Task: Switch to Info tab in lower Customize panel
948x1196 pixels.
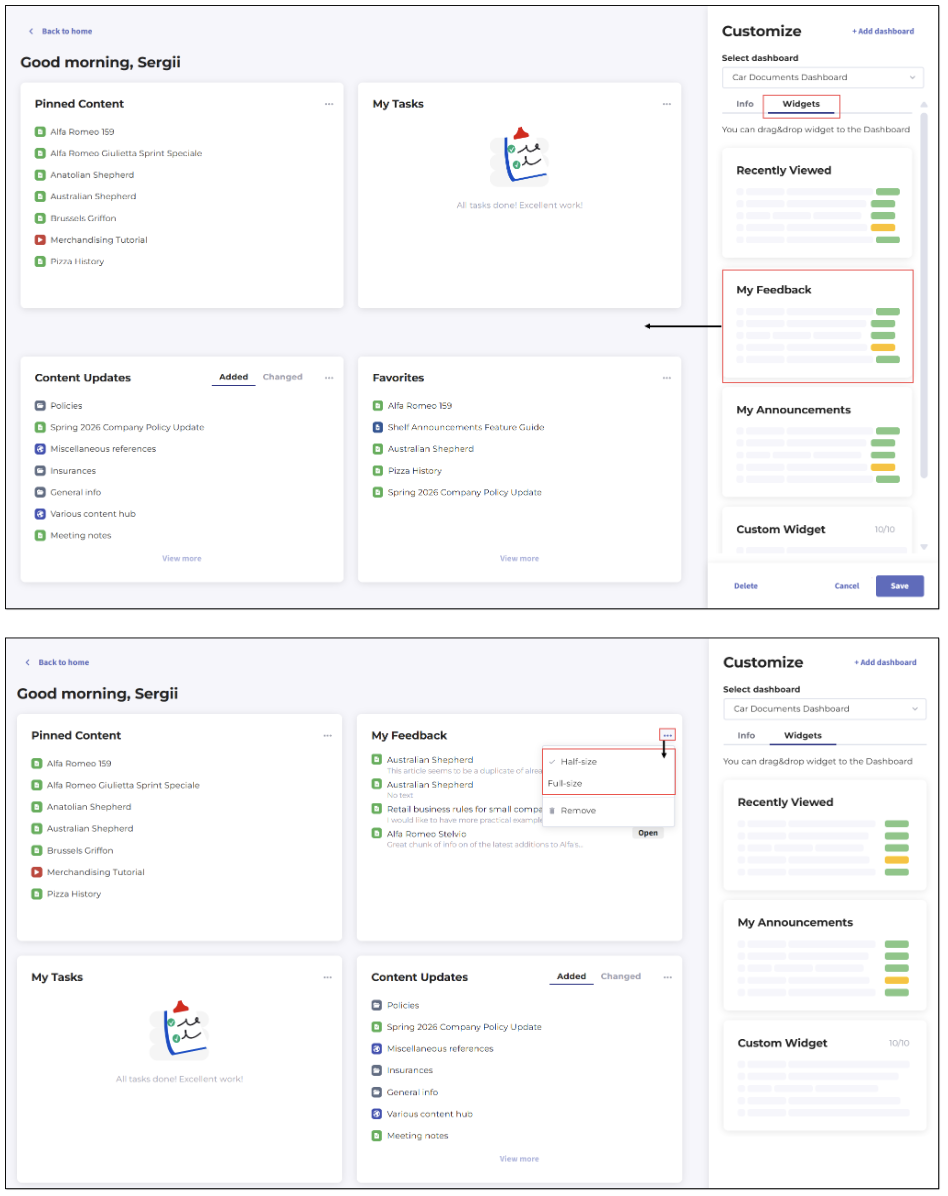Action: [x=746, y=735]
